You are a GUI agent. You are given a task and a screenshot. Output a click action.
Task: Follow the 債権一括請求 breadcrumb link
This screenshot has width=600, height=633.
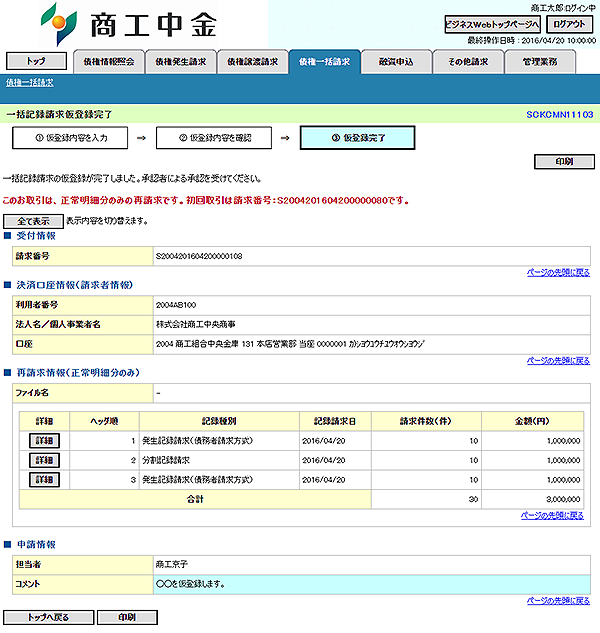tap(30, 83)
